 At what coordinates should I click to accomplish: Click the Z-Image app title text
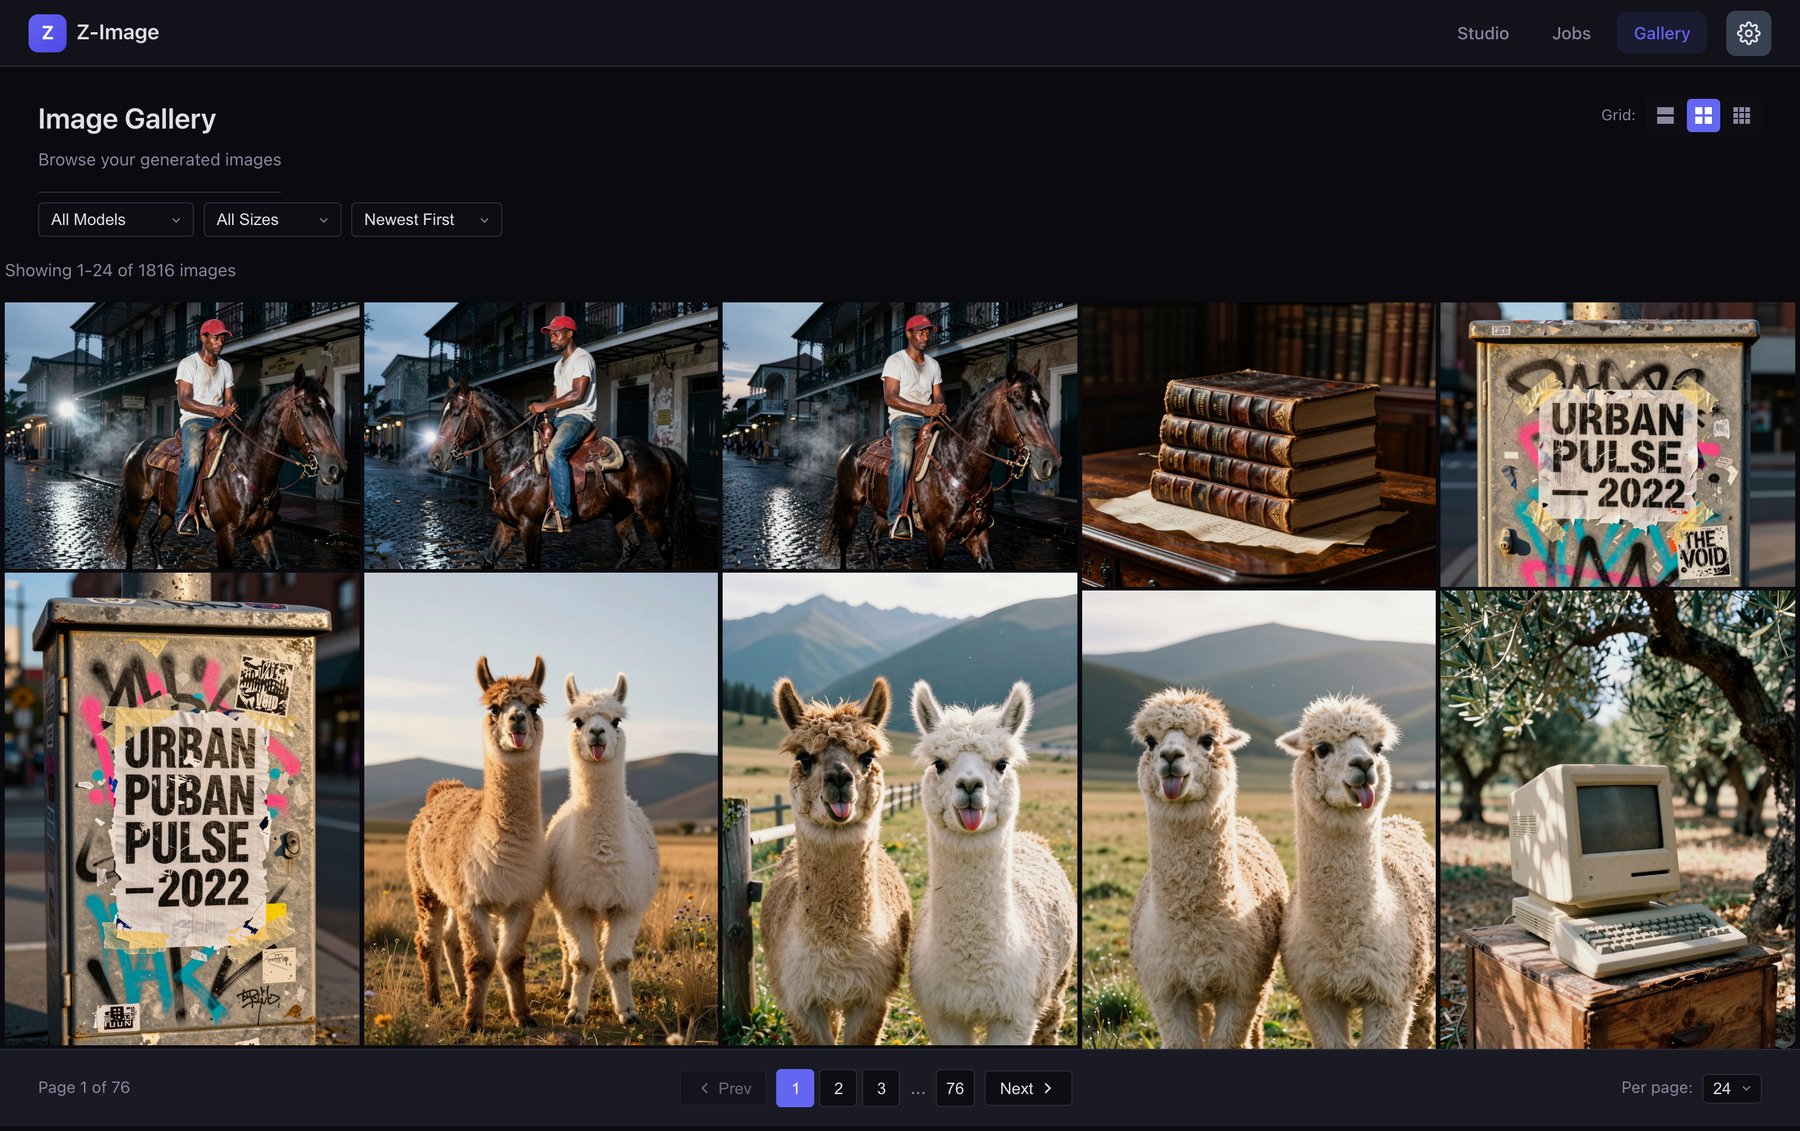(118, 32)
